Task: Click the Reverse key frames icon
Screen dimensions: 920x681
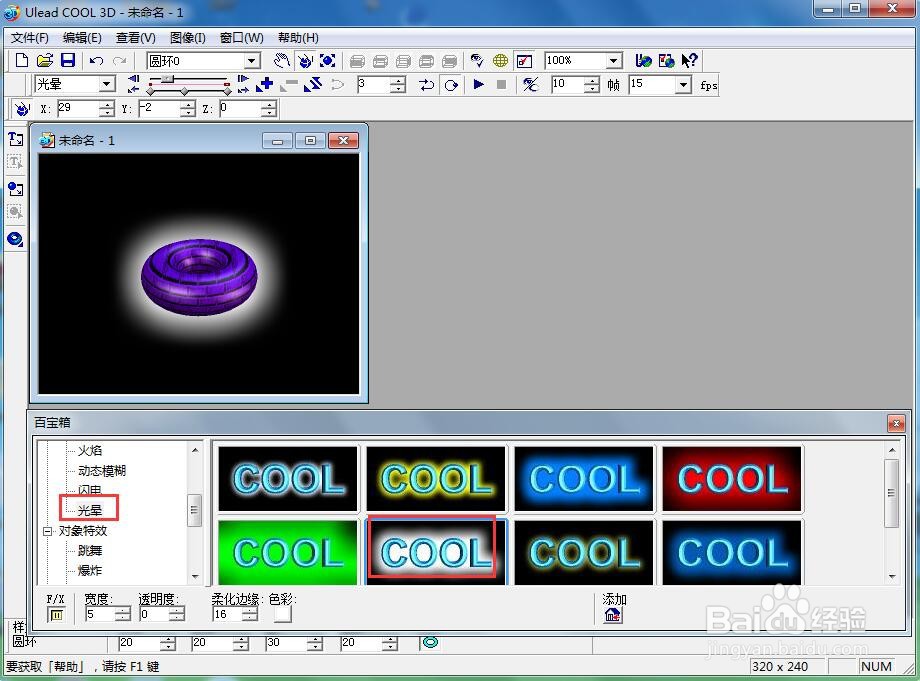Action: point(313,84)
